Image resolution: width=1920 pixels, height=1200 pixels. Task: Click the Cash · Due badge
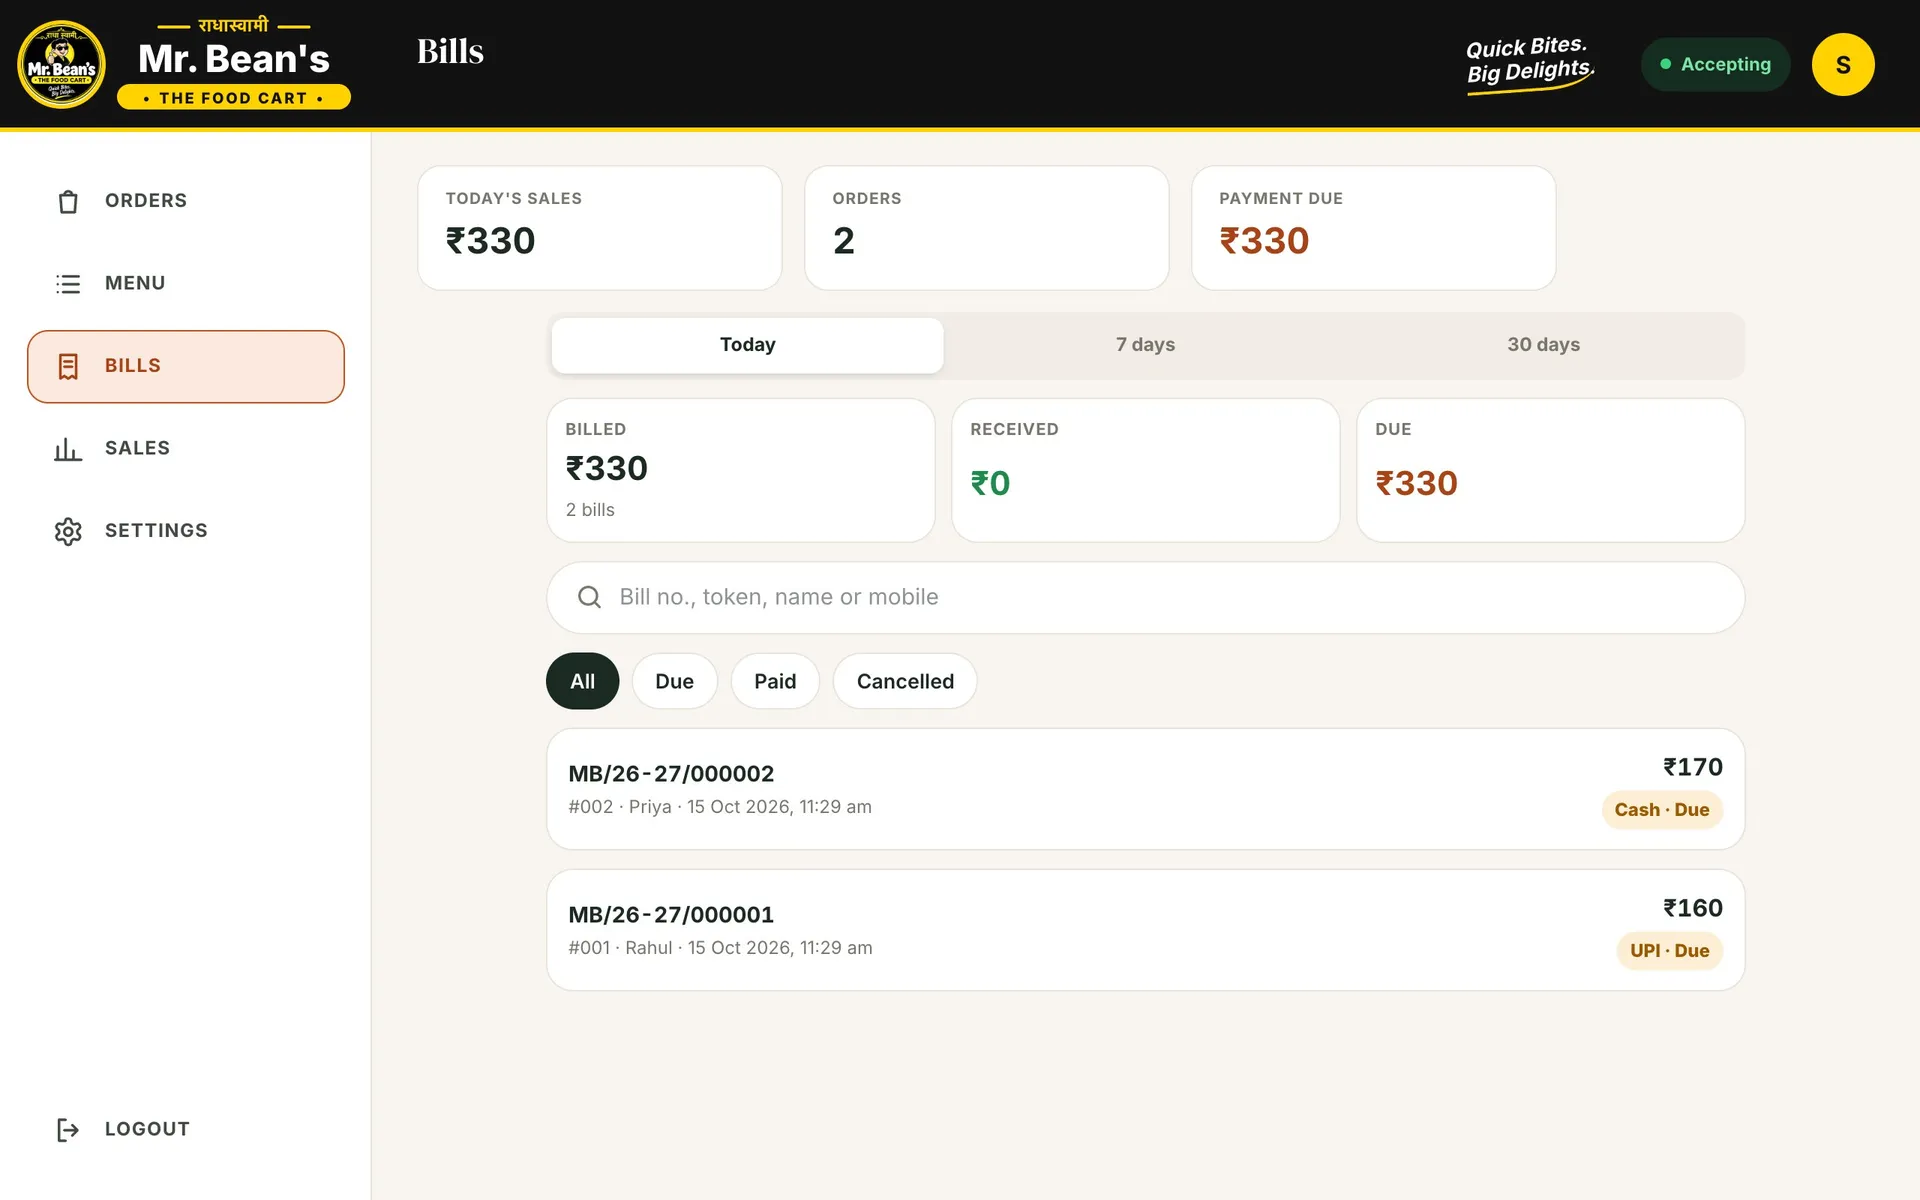tap(1662, 810)
